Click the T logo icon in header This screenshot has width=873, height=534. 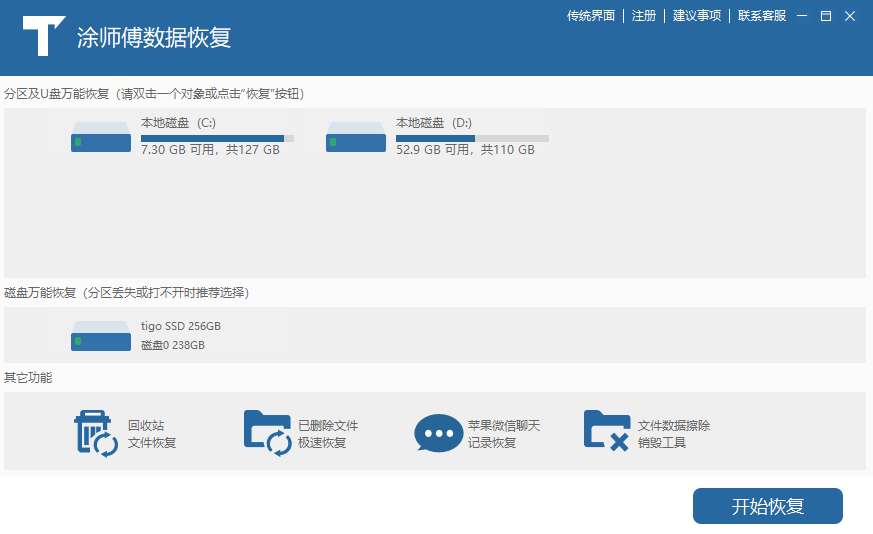(x=44, y=36)
